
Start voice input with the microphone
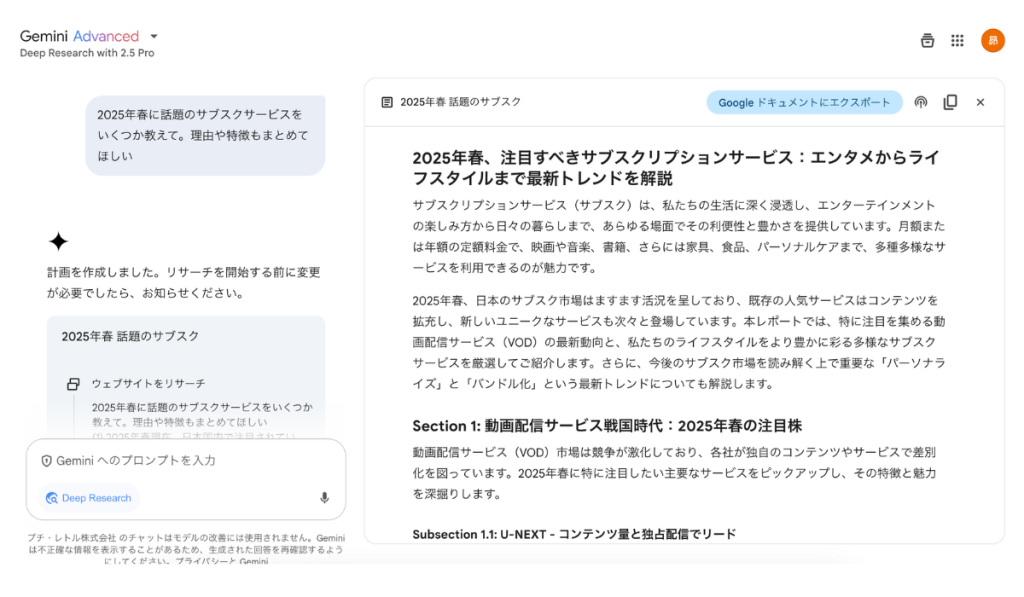[325, 498]
